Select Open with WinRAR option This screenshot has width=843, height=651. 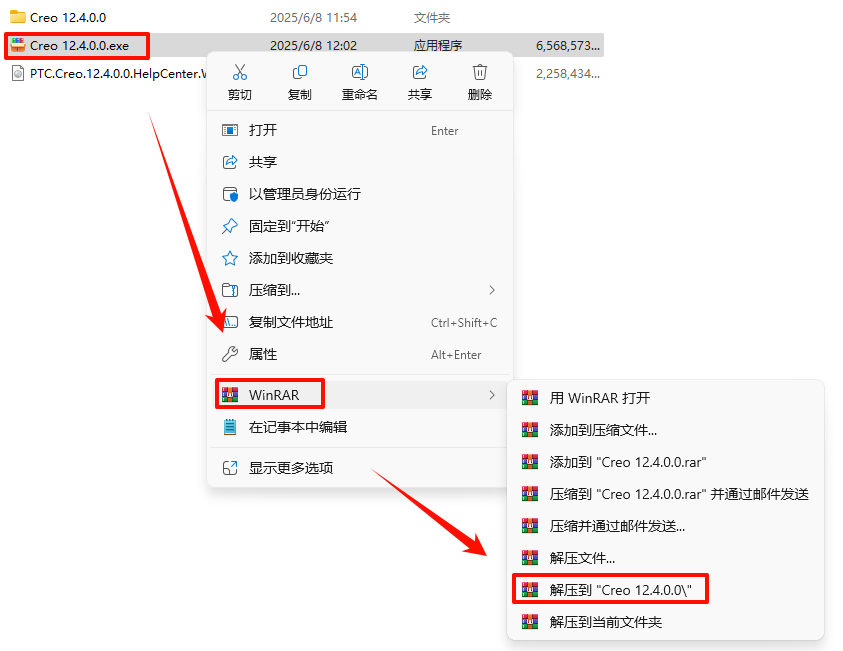click(x=665, y=398)
